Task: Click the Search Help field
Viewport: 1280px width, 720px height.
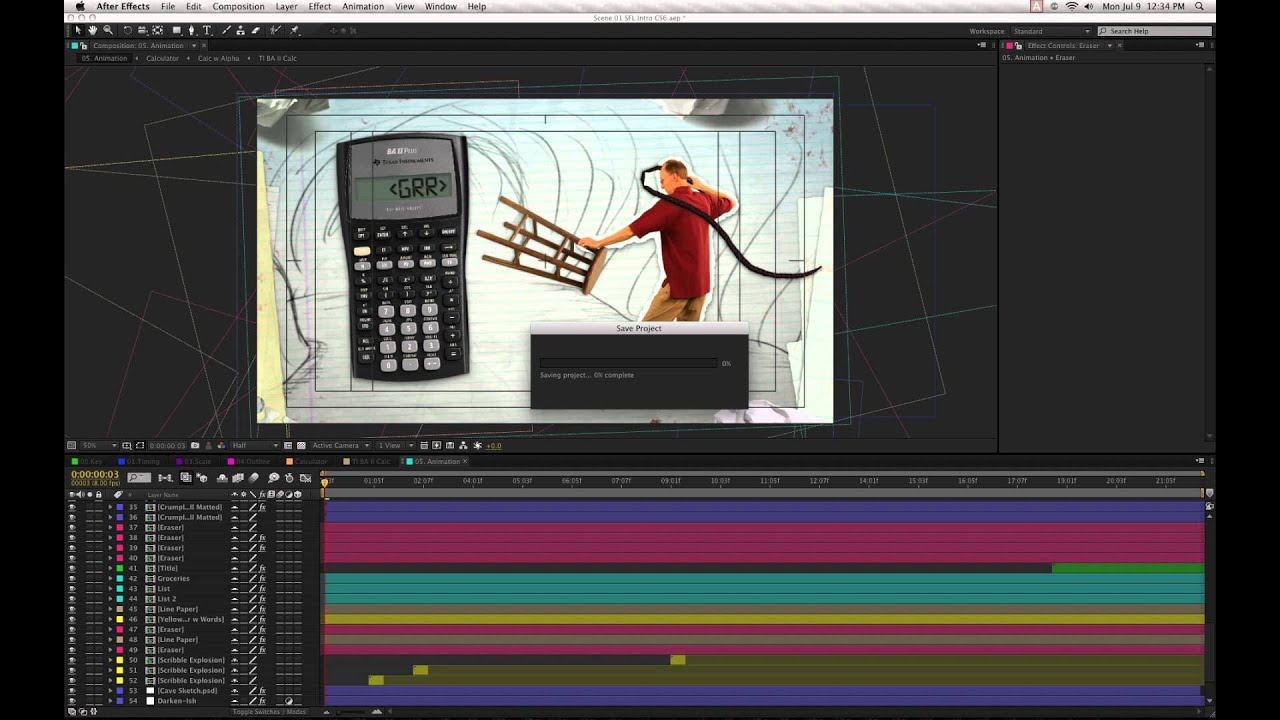Action: [x=1153, y=31]
